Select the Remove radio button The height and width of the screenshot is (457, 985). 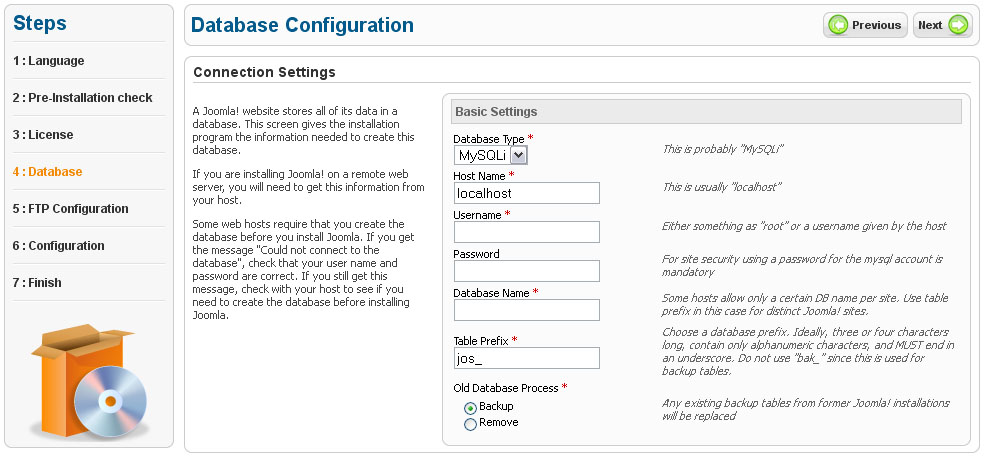click(470, 423)
